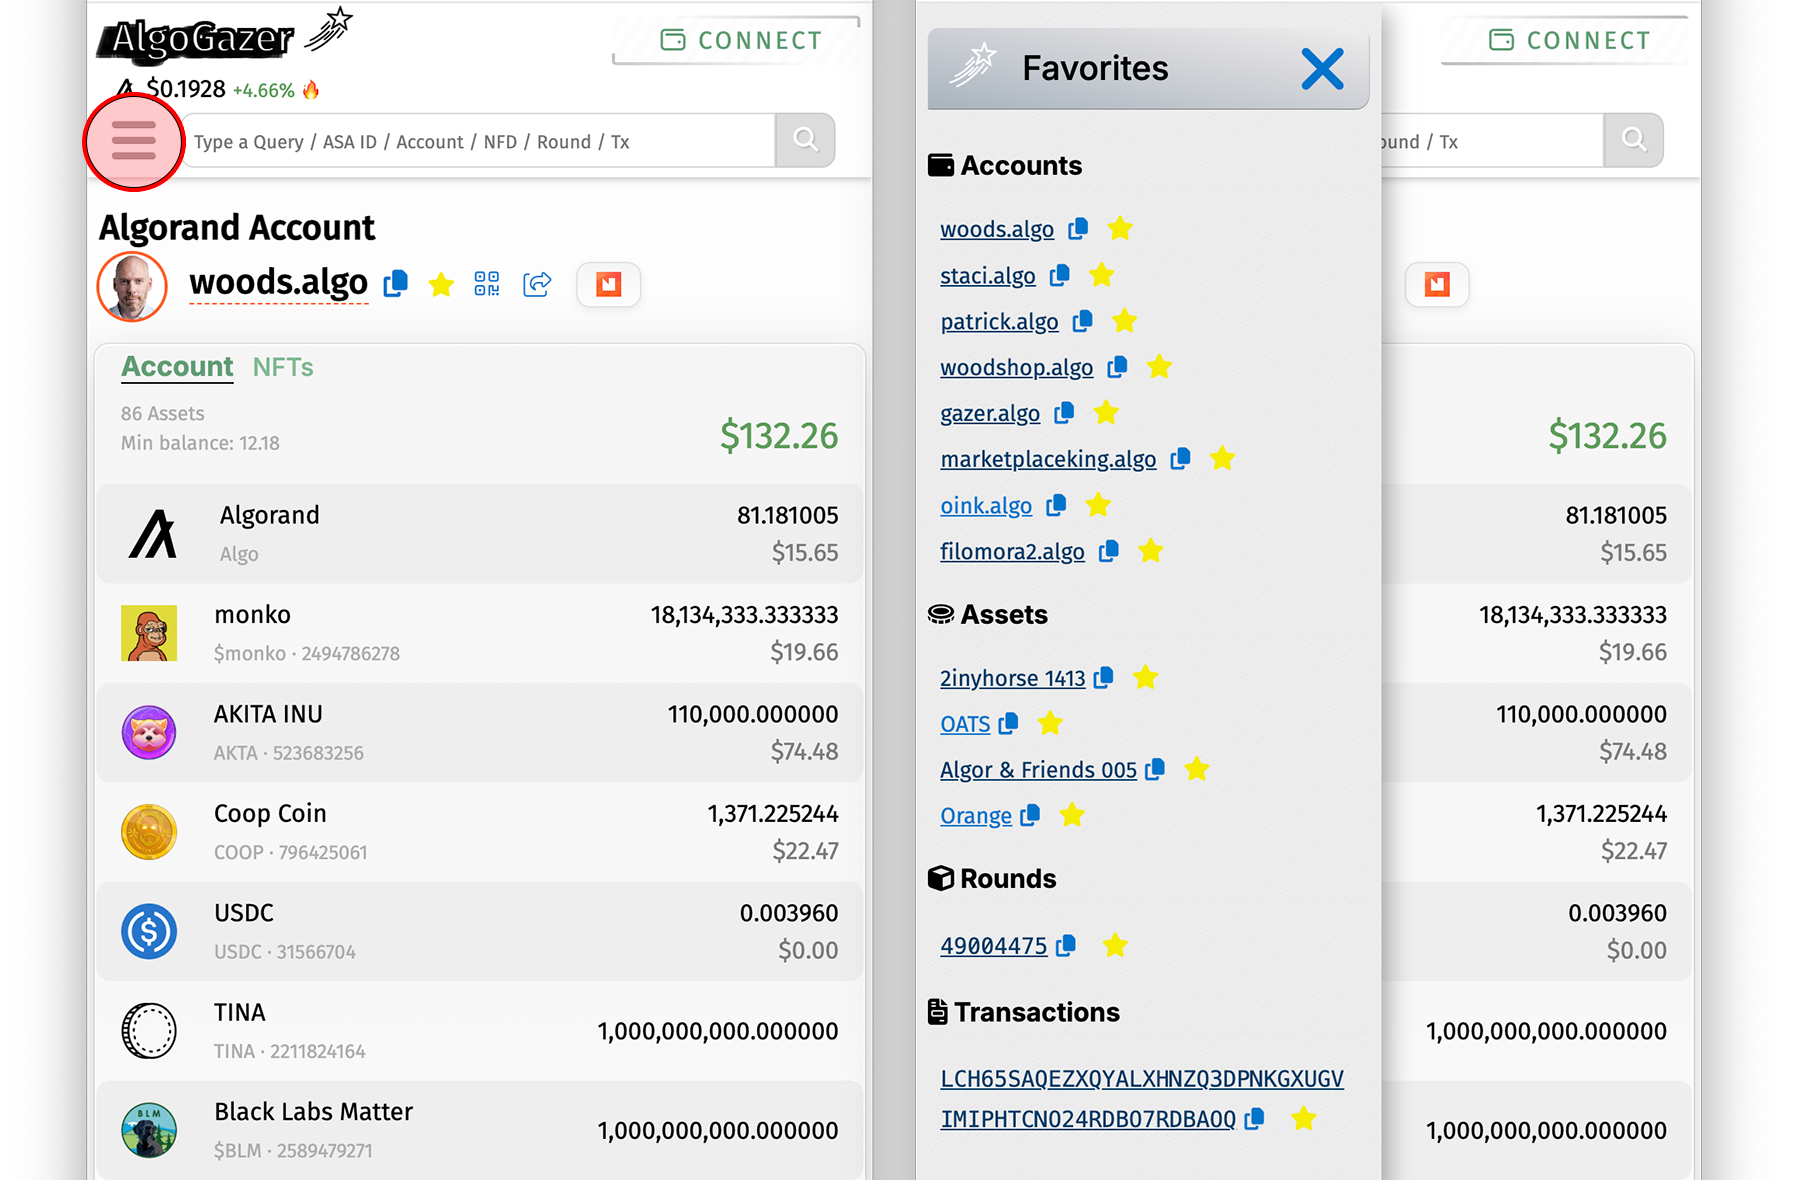The height and width of the screenshot is (1180, 1800).
Task: Copy round 49004475 to clipboard
Action: 1066,945
